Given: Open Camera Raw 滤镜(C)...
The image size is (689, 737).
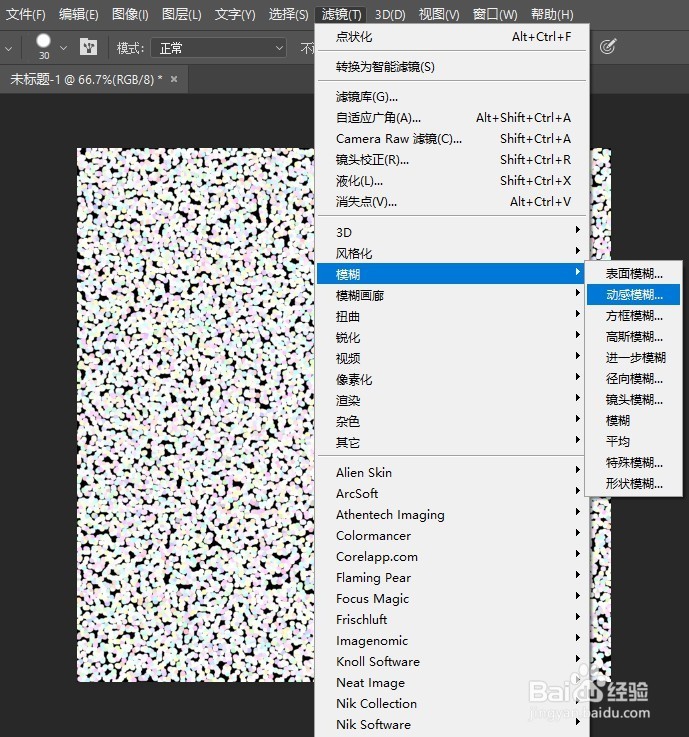Looking at the screenshot, I should [451, 139].
